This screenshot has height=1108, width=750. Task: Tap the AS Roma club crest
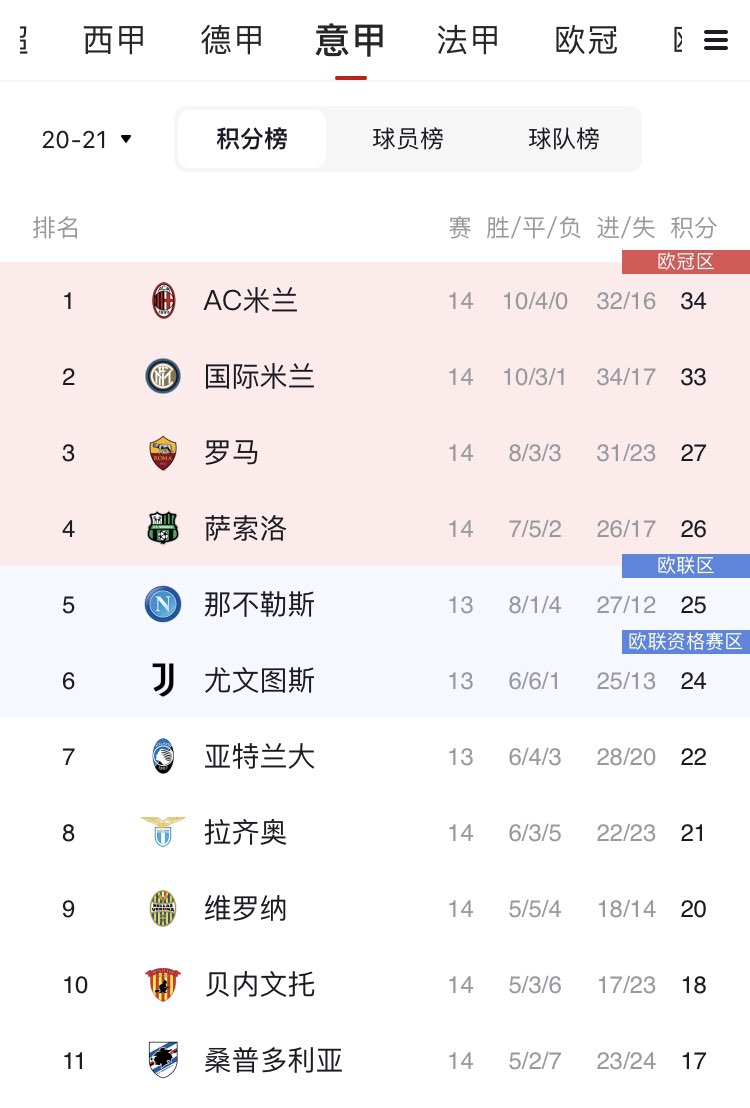pos(163,453)
